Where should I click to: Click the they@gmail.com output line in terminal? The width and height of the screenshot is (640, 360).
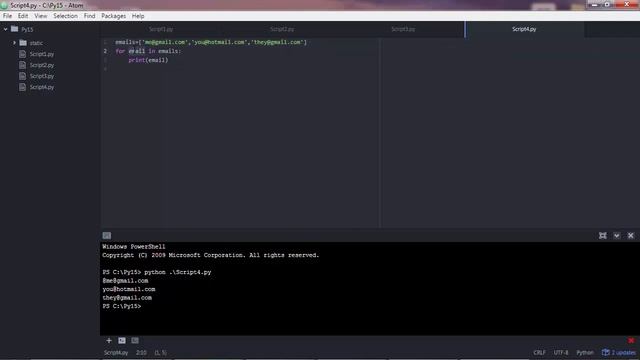127,298
